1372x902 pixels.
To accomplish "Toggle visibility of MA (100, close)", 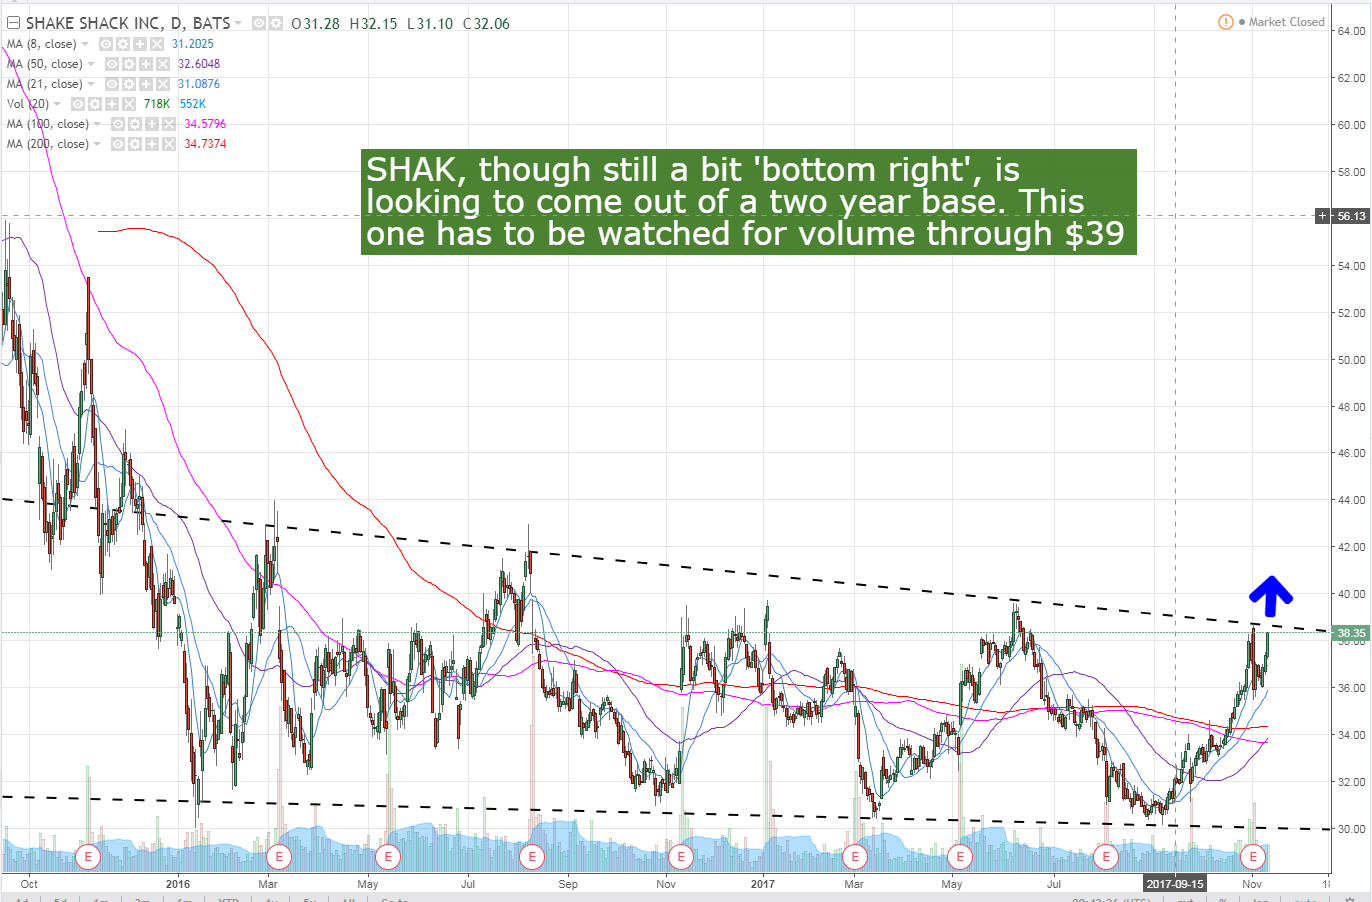I will [117, 124].
